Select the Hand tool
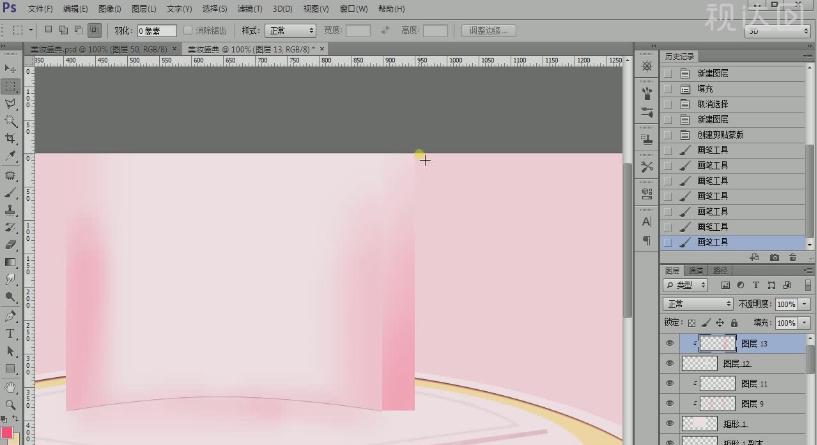Screen dimensions: 817x445 11,386
